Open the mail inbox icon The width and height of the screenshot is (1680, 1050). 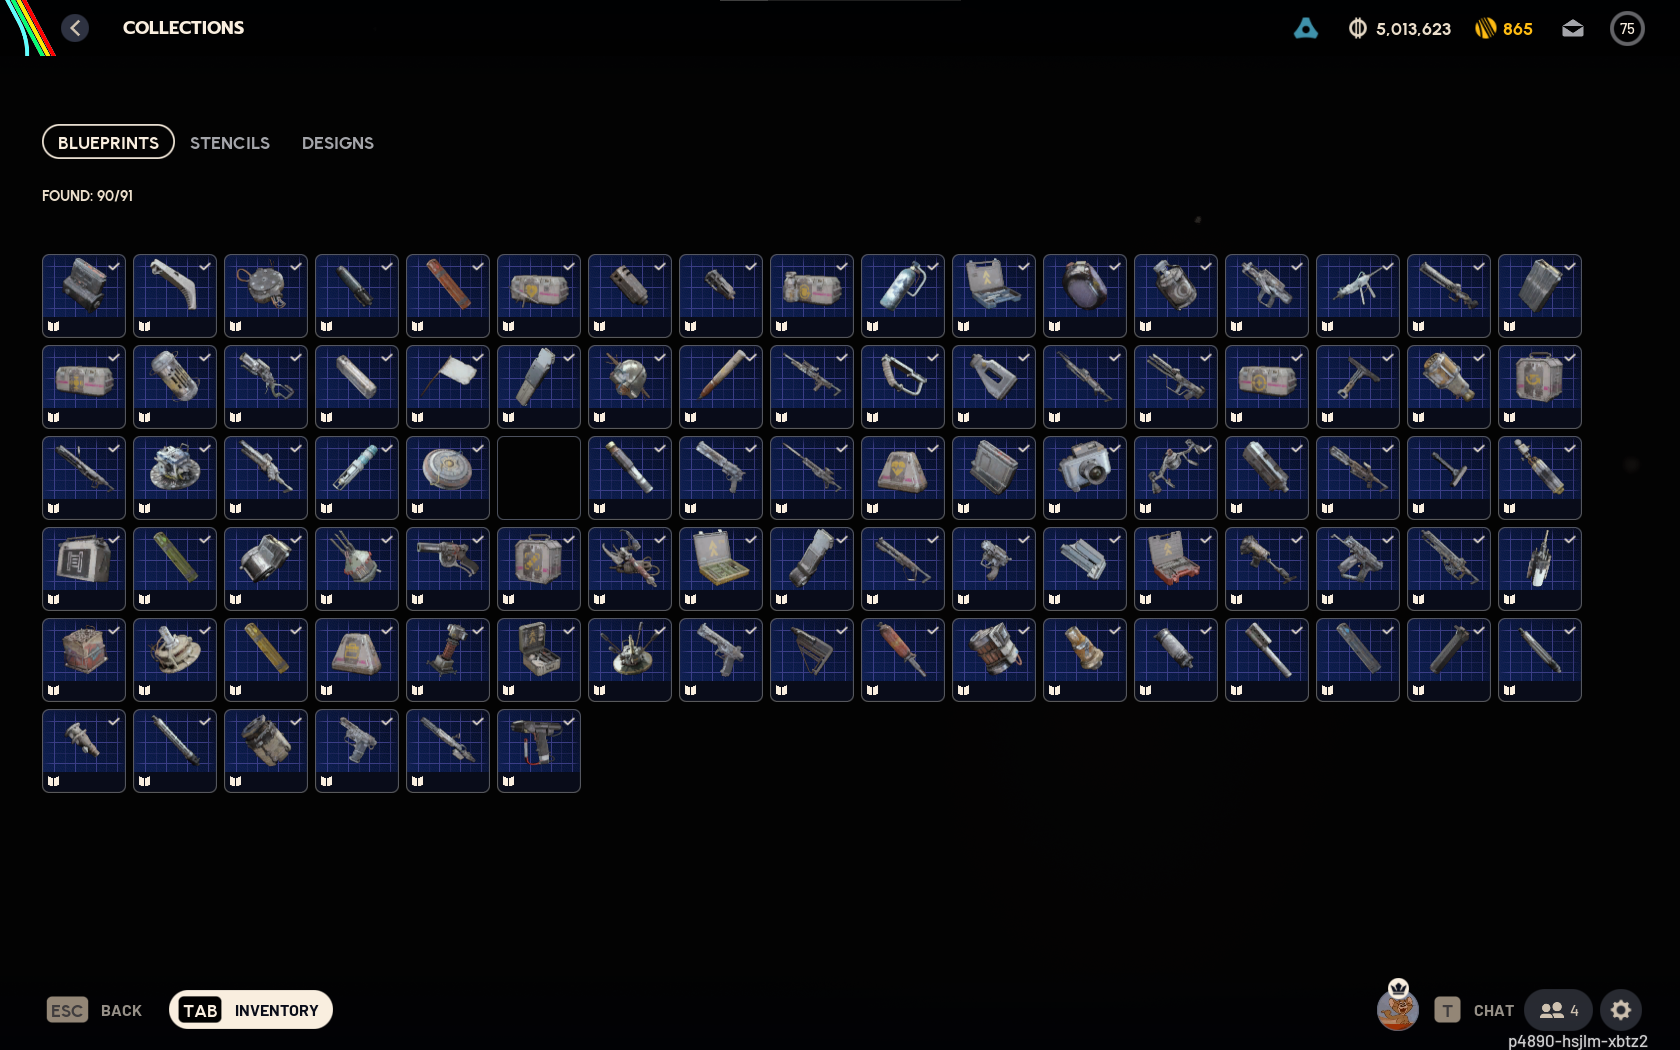coord(1573,29)
